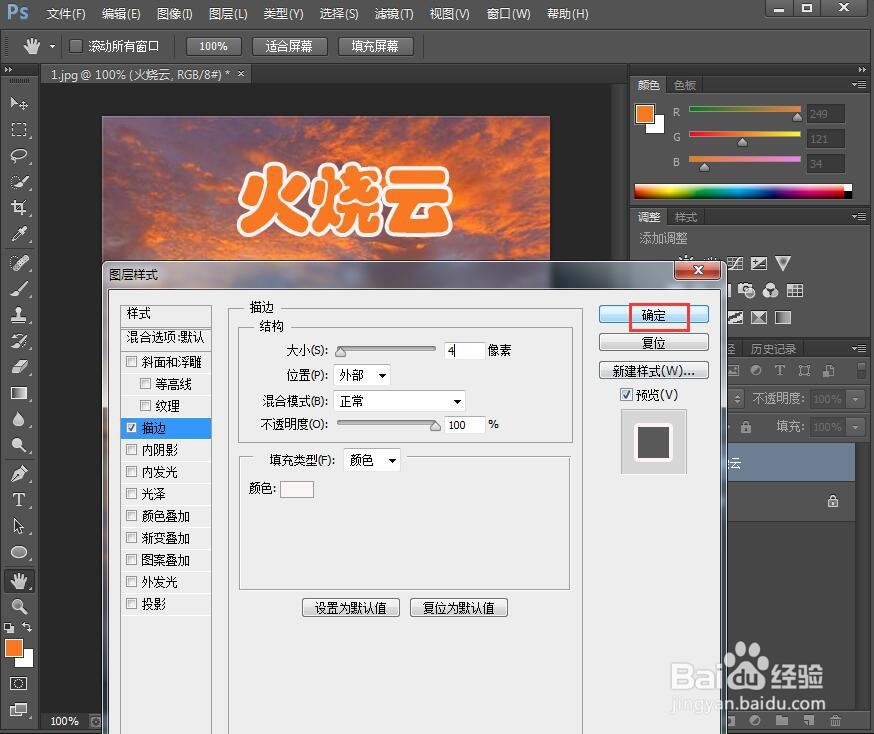Select the Ellipse shape tool
874x734 pixels.
coord(19,552)
